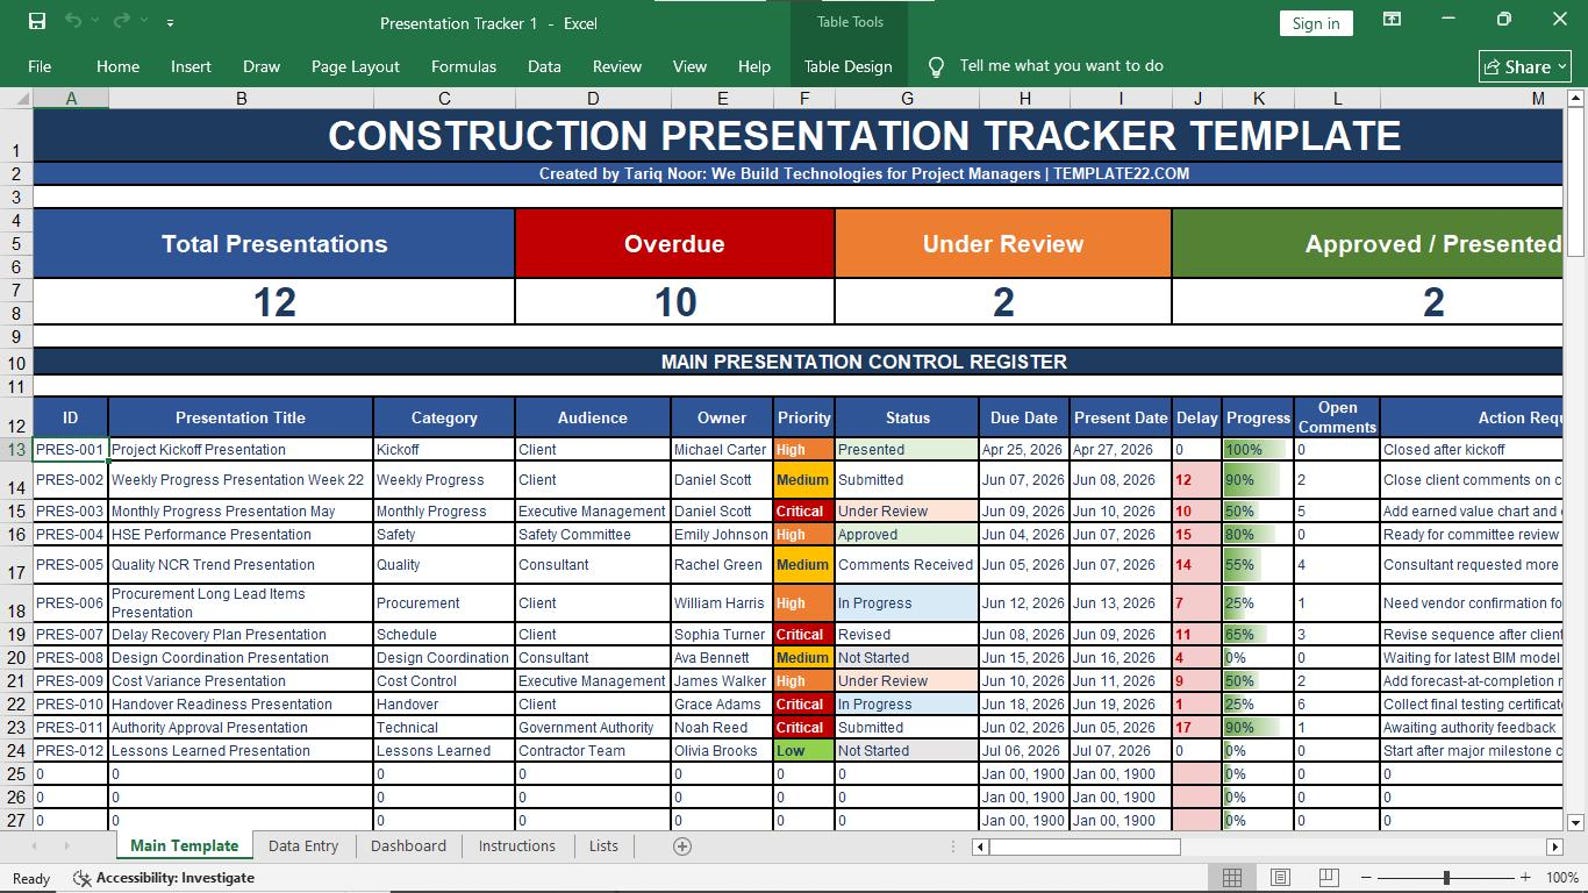Image resolution: width=1588 pixels, height=893 pixels.
Task: Select column B header
Action: tap(241, 98)
